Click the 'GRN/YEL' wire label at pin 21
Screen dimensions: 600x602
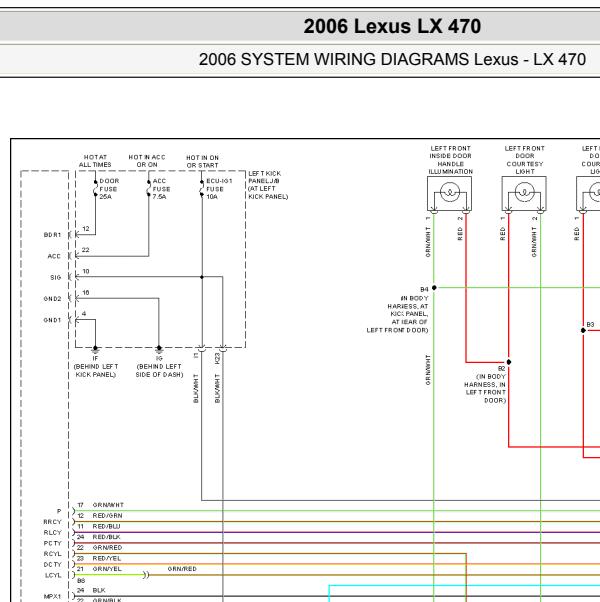pos(107,569)
